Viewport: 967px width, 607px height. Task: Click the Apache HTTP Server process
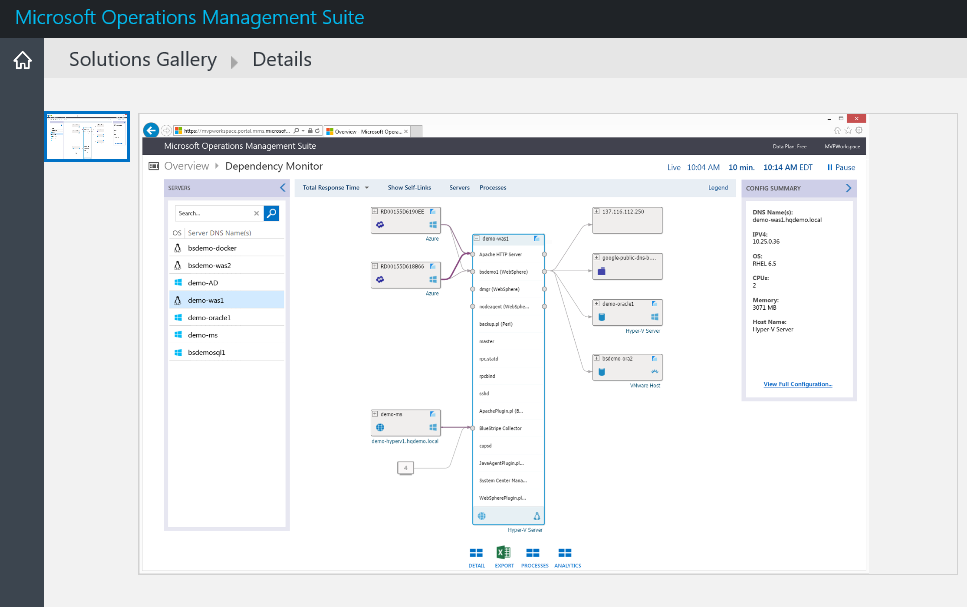click(501, 254)
